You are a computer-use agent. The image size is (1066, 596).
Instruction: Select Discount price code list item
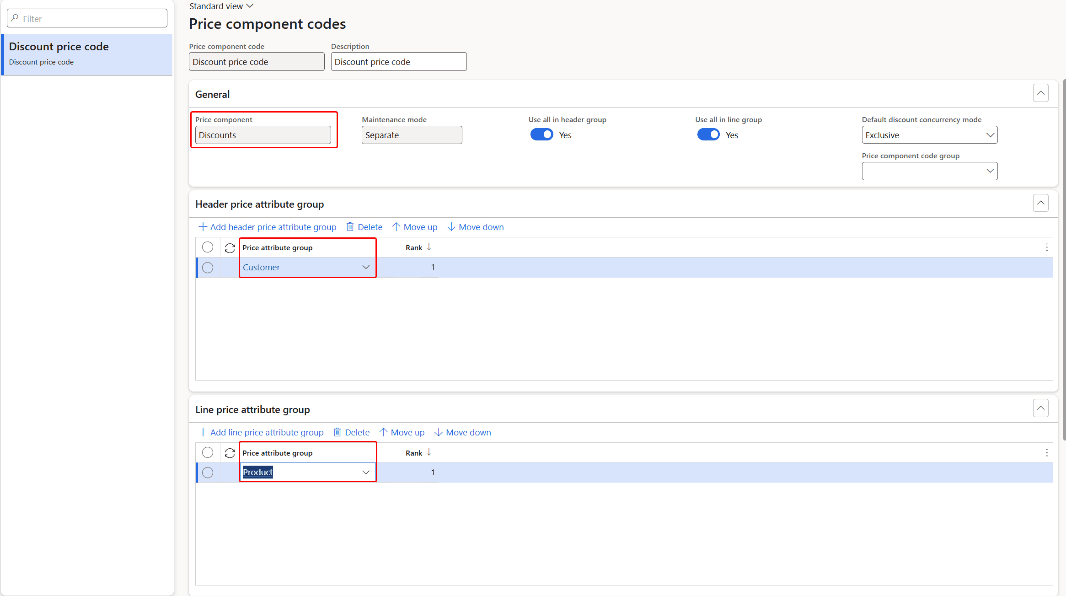[87, 54]
